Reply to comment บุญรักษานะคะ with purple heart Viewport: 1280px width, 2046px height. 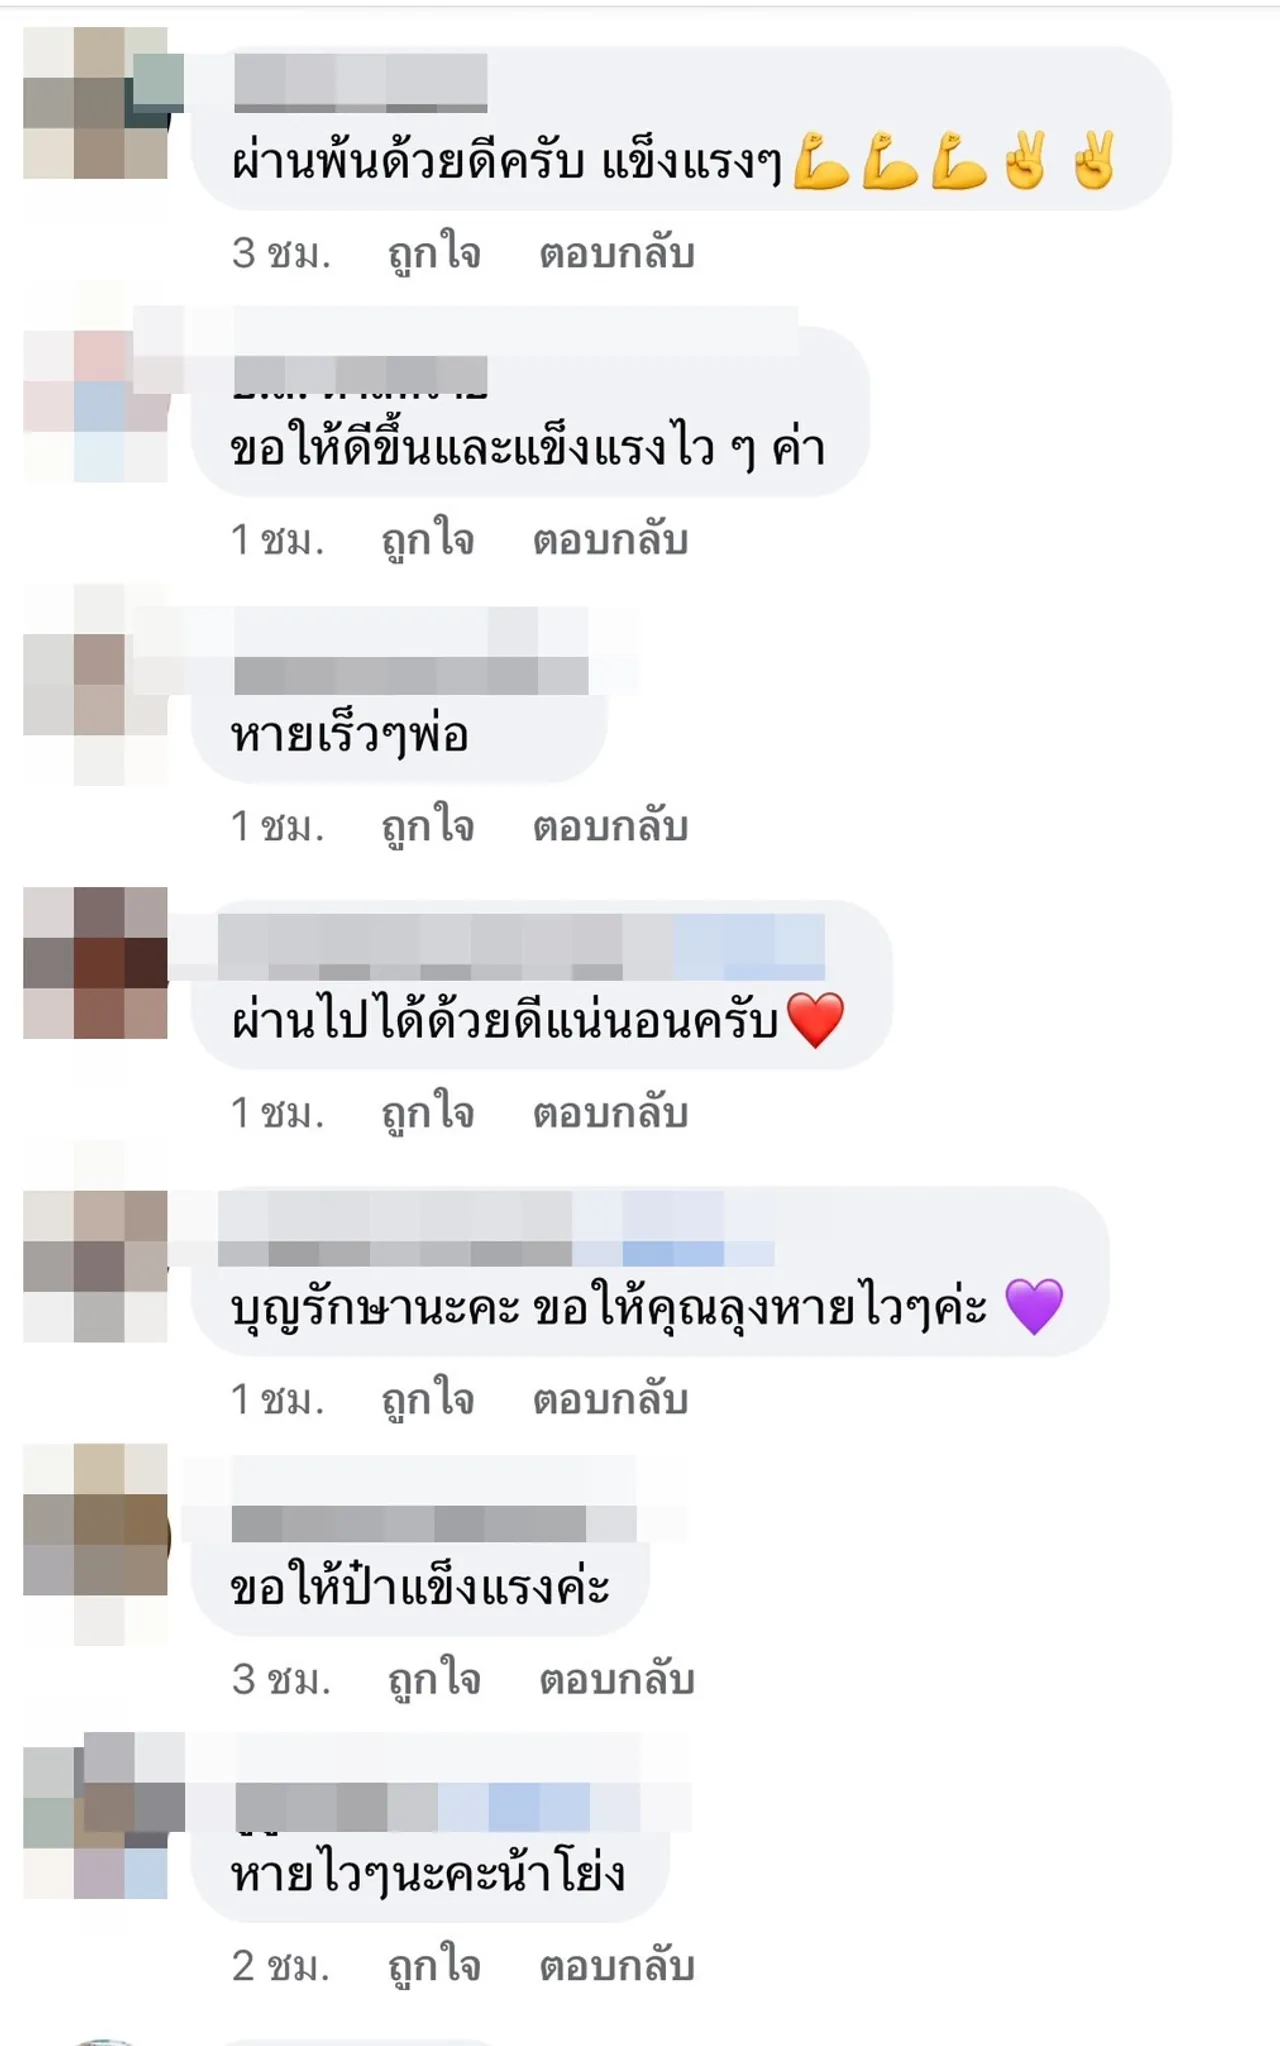tap(610, 1399)
